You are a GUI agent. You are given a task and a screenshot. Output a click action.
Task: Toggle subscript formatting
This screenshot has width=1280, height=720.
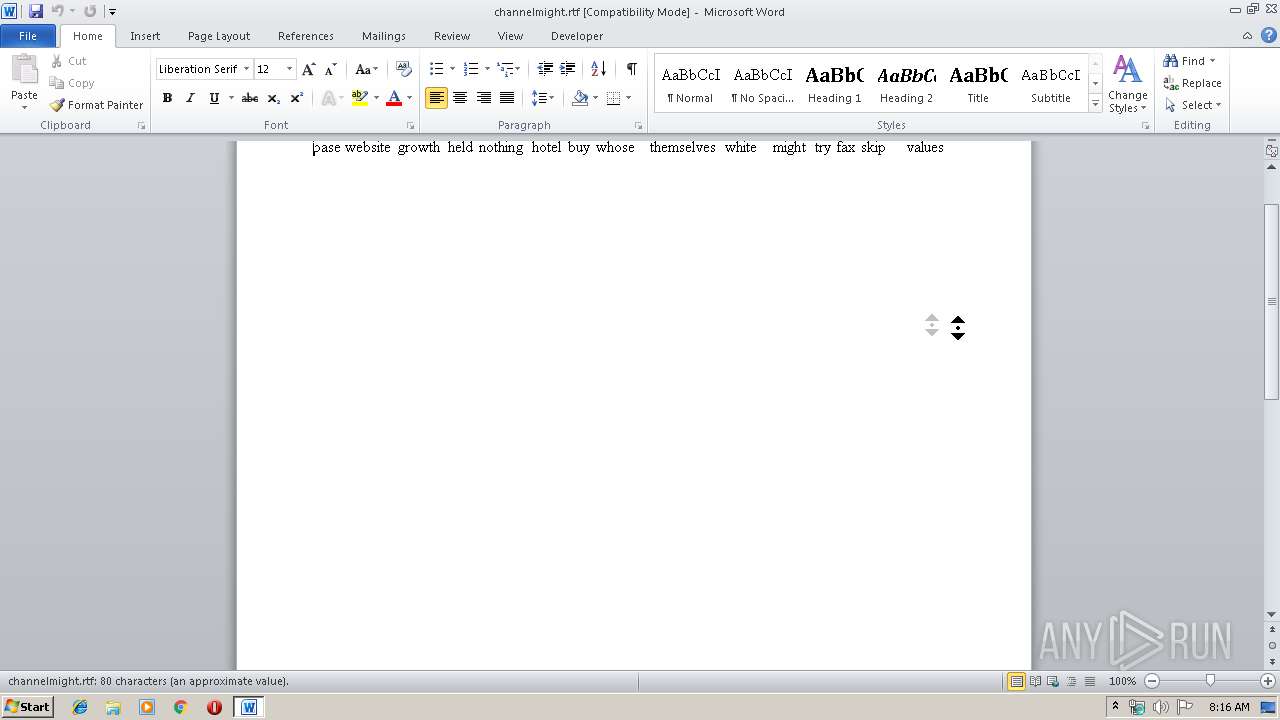tap(274, 98)
